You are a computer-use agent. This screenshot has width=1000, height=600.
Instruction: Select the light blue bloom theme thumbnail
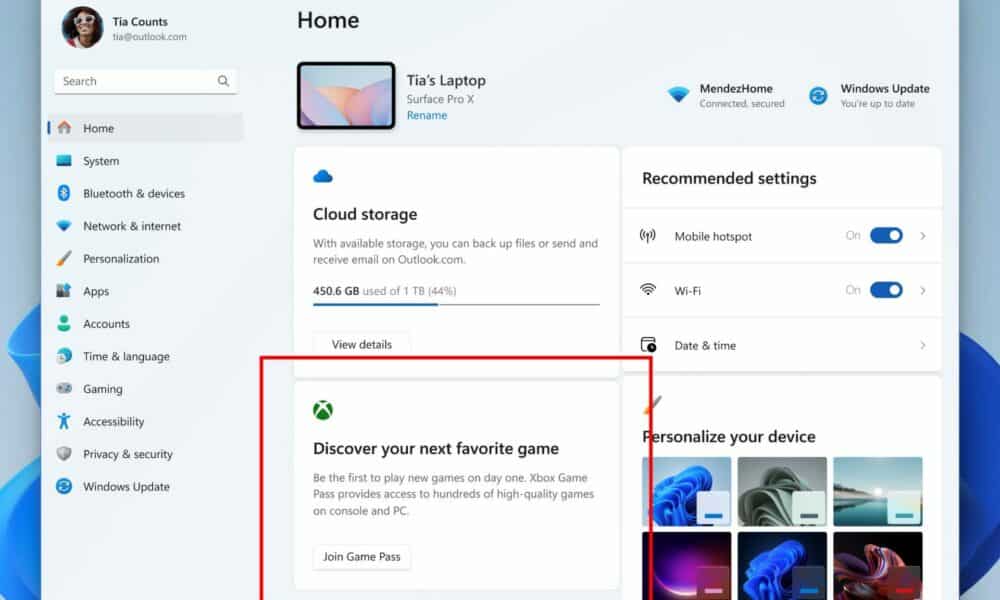pyautogui.click(x=686, y=491)
